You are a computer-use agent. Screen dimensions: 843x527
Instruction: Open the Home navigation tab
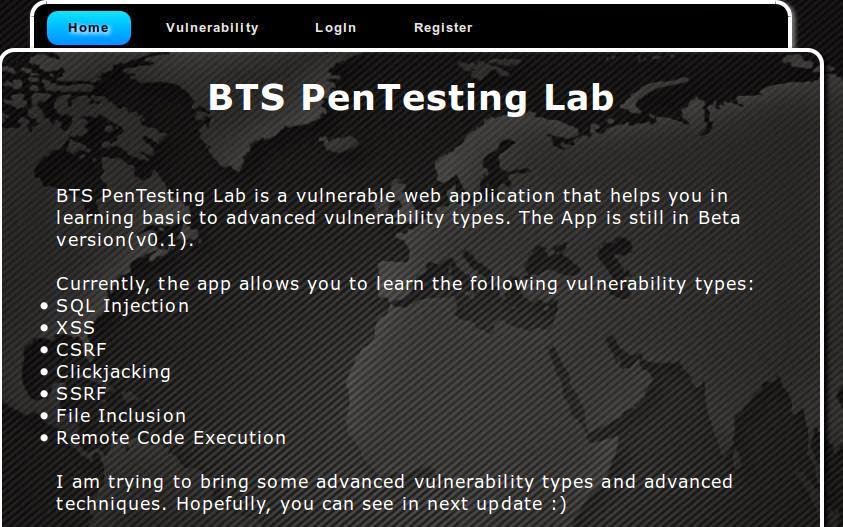[x=88, y=28]
